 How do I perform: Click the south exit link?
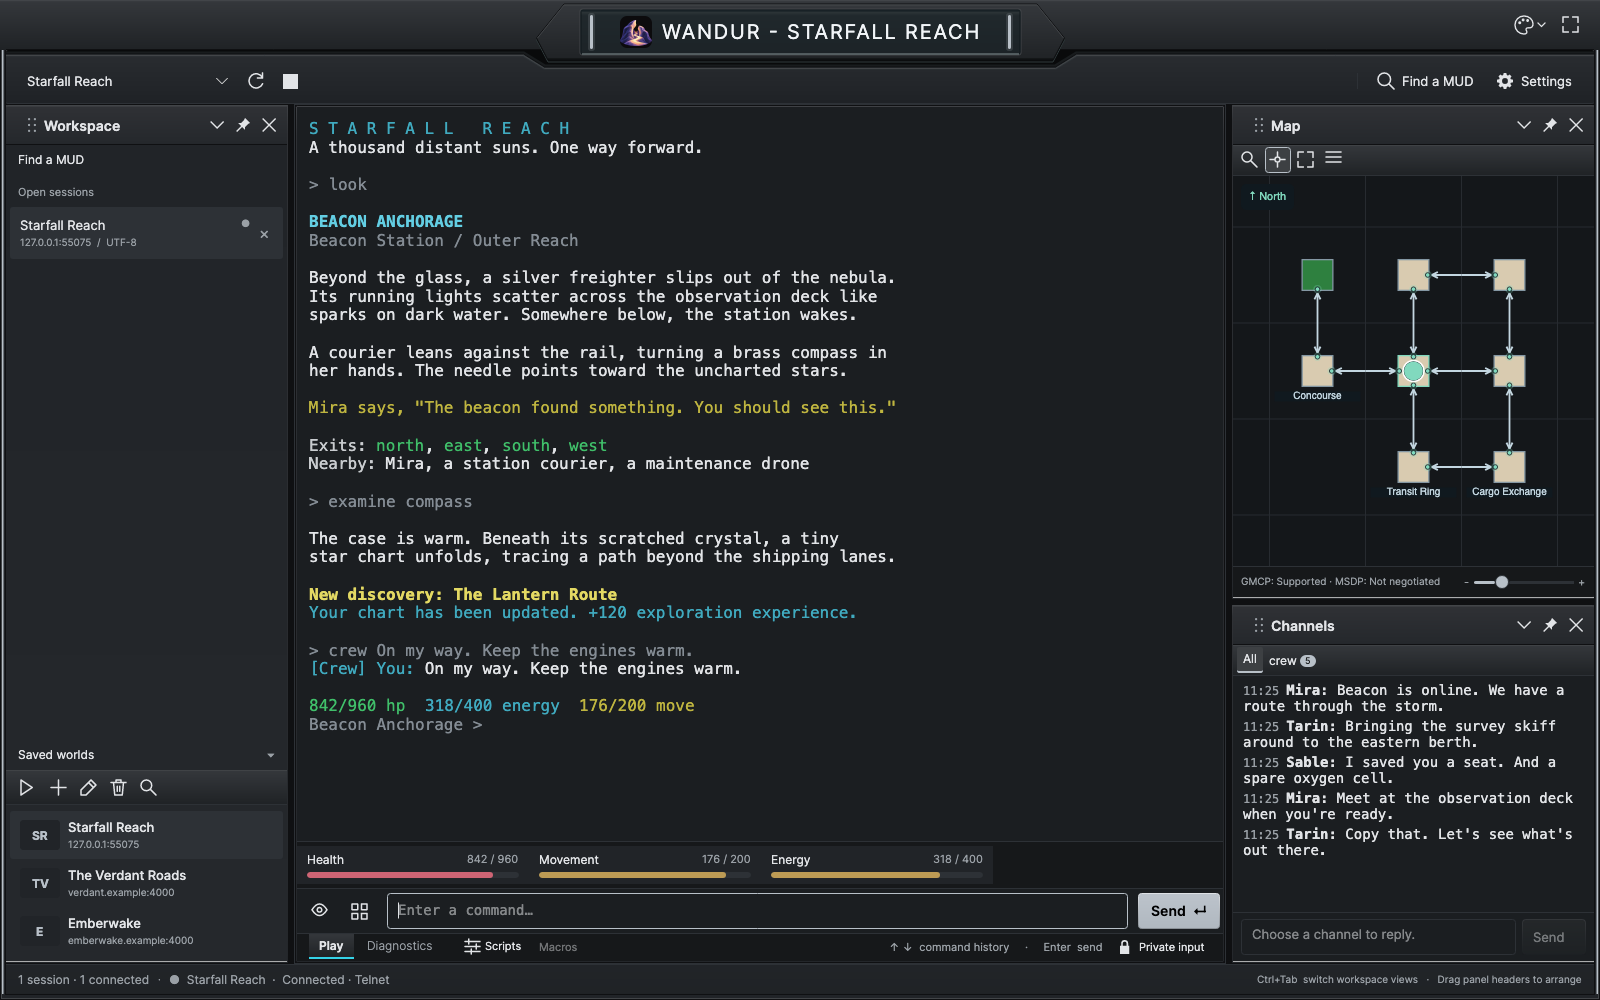click(x=526, y=446)
